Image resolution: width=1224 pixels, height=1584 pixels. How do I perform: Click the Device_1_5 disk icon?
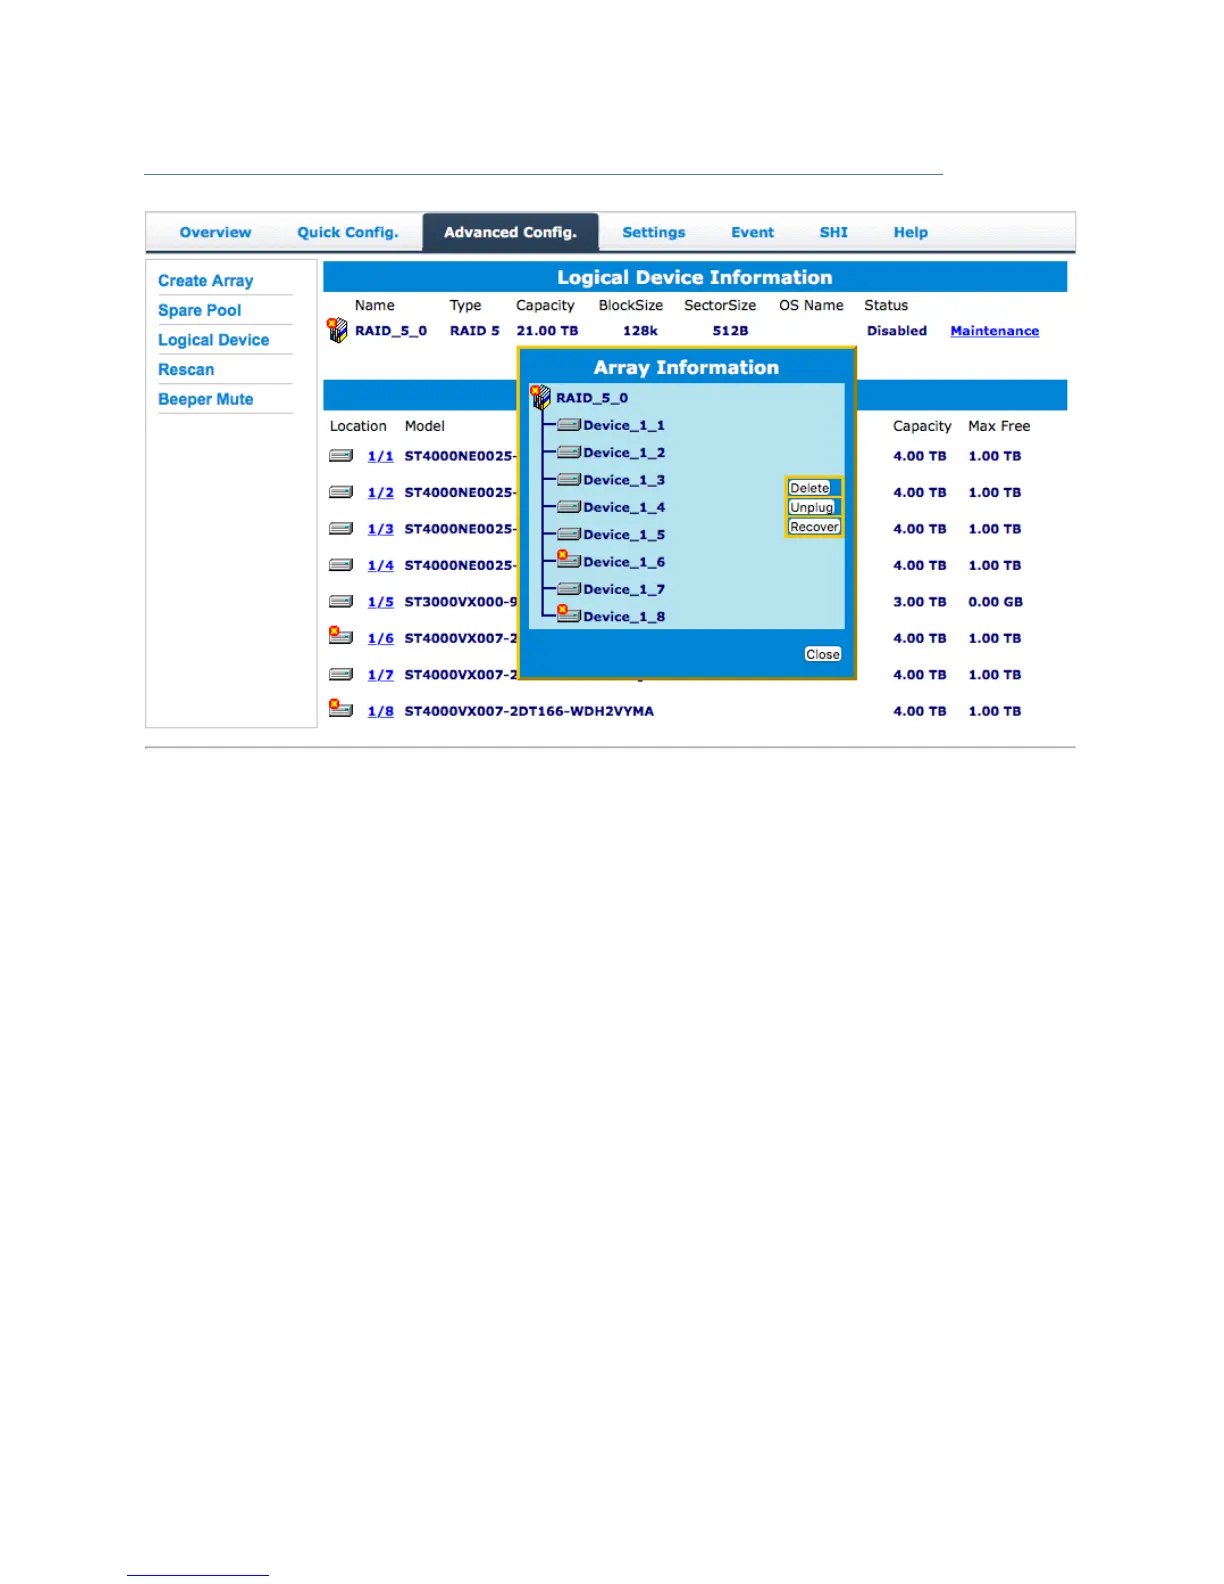pyautogui.click(x=569, y=534)
